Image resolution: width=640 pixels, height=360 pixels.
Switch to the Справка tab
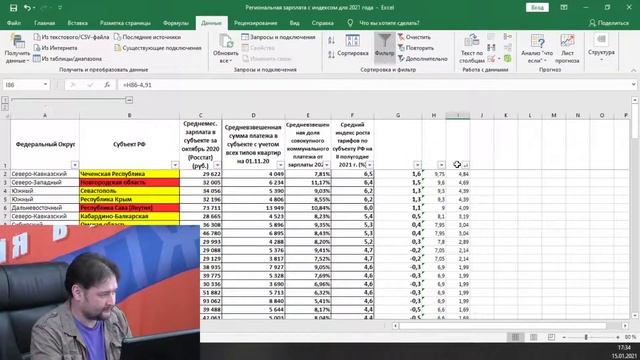(x=322, y=23)
